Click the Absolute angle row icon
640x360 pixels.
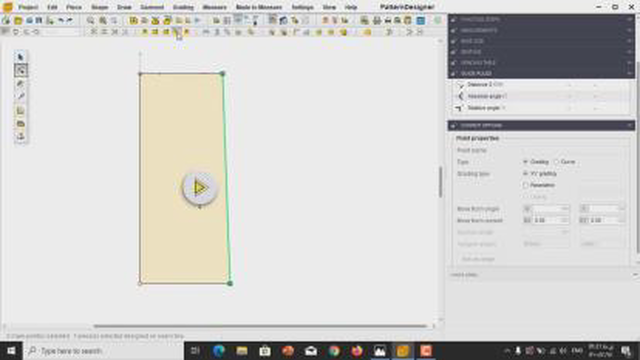tap(460, 96)
